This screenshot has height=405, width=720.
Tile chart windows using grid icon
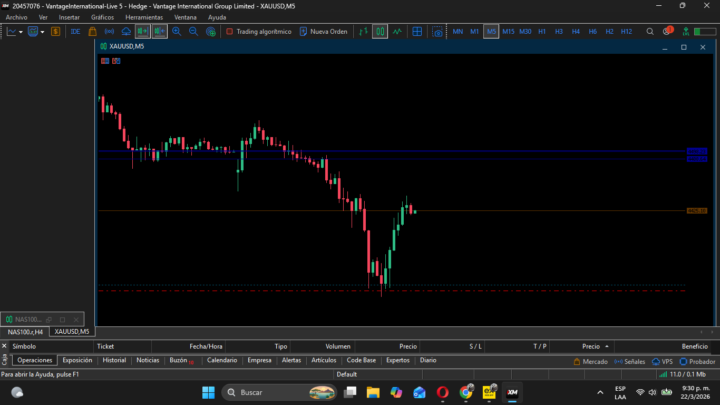(417, 32)
